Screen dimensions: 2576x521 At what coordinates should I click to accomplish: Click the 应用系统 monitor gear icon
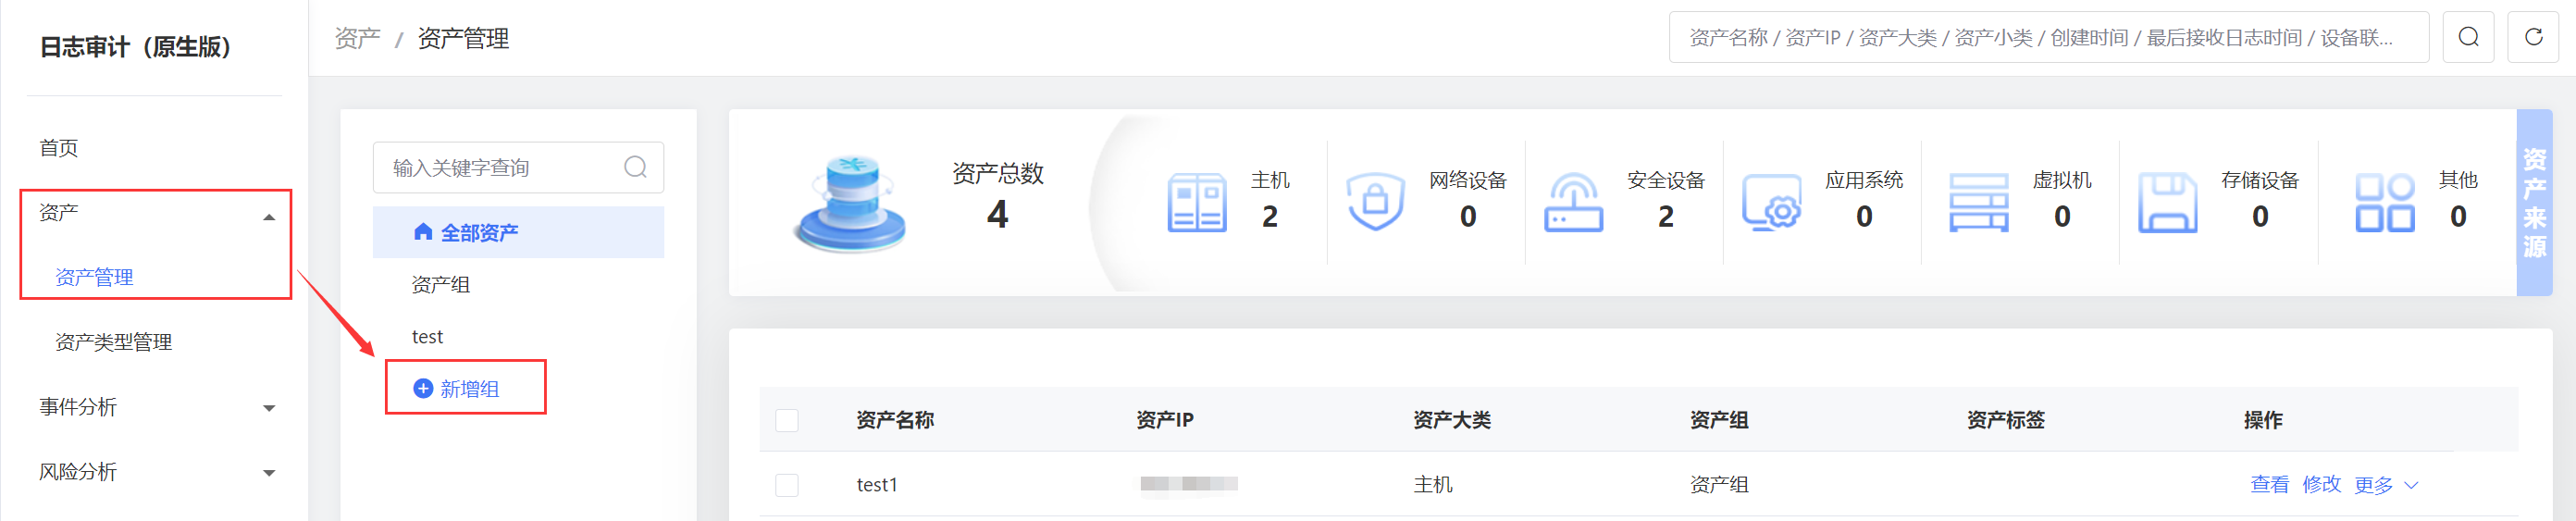click(x=1771, y=202)
